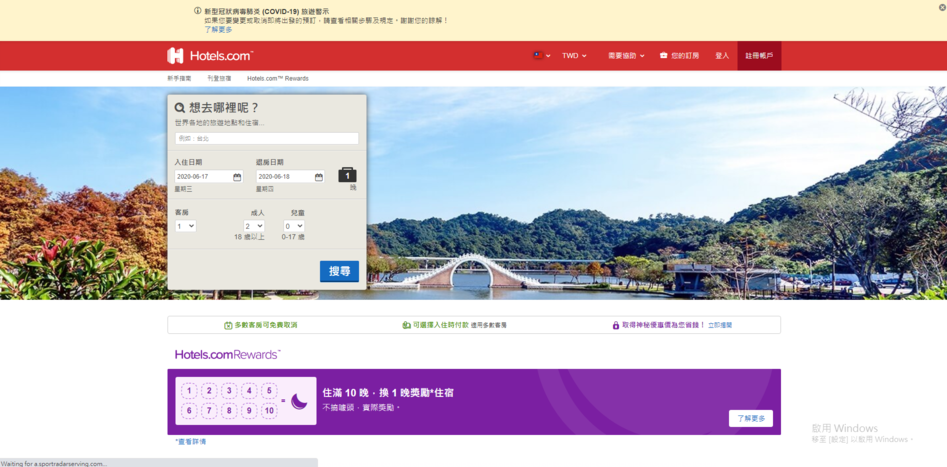Open 您的訂房 bookings link

click(679, 56)
